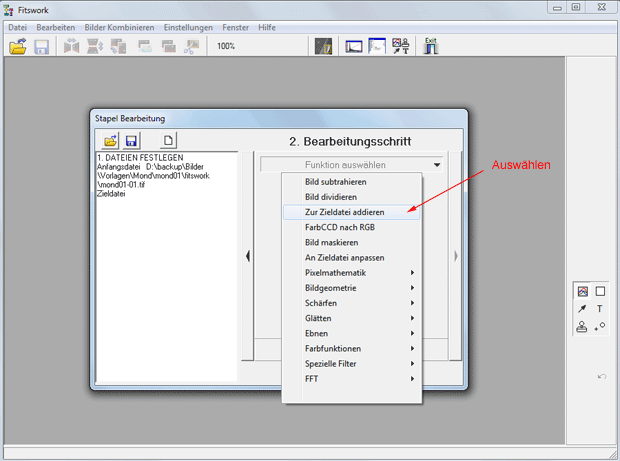Open the Einstellungen menu
This screenshot has height=461, width=620.
(188, 28)
